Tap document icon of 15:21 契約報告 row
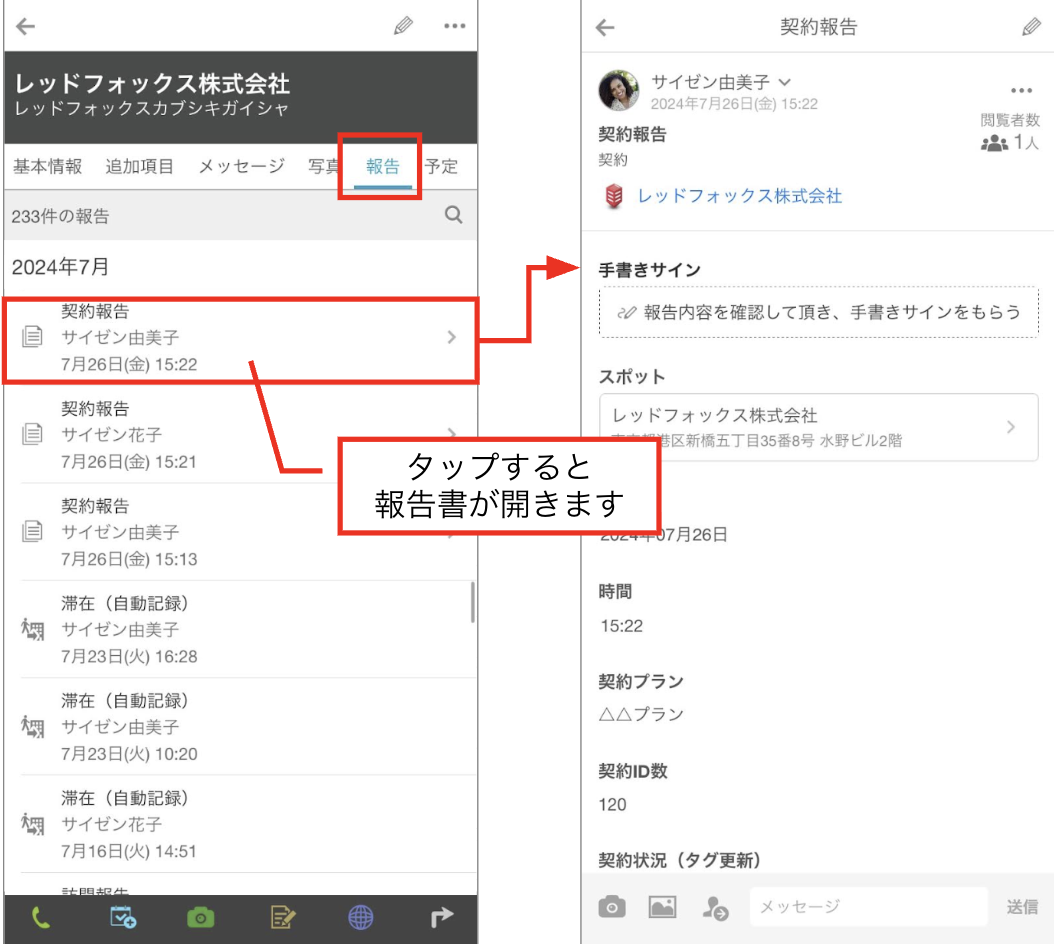 coord(32,434)
